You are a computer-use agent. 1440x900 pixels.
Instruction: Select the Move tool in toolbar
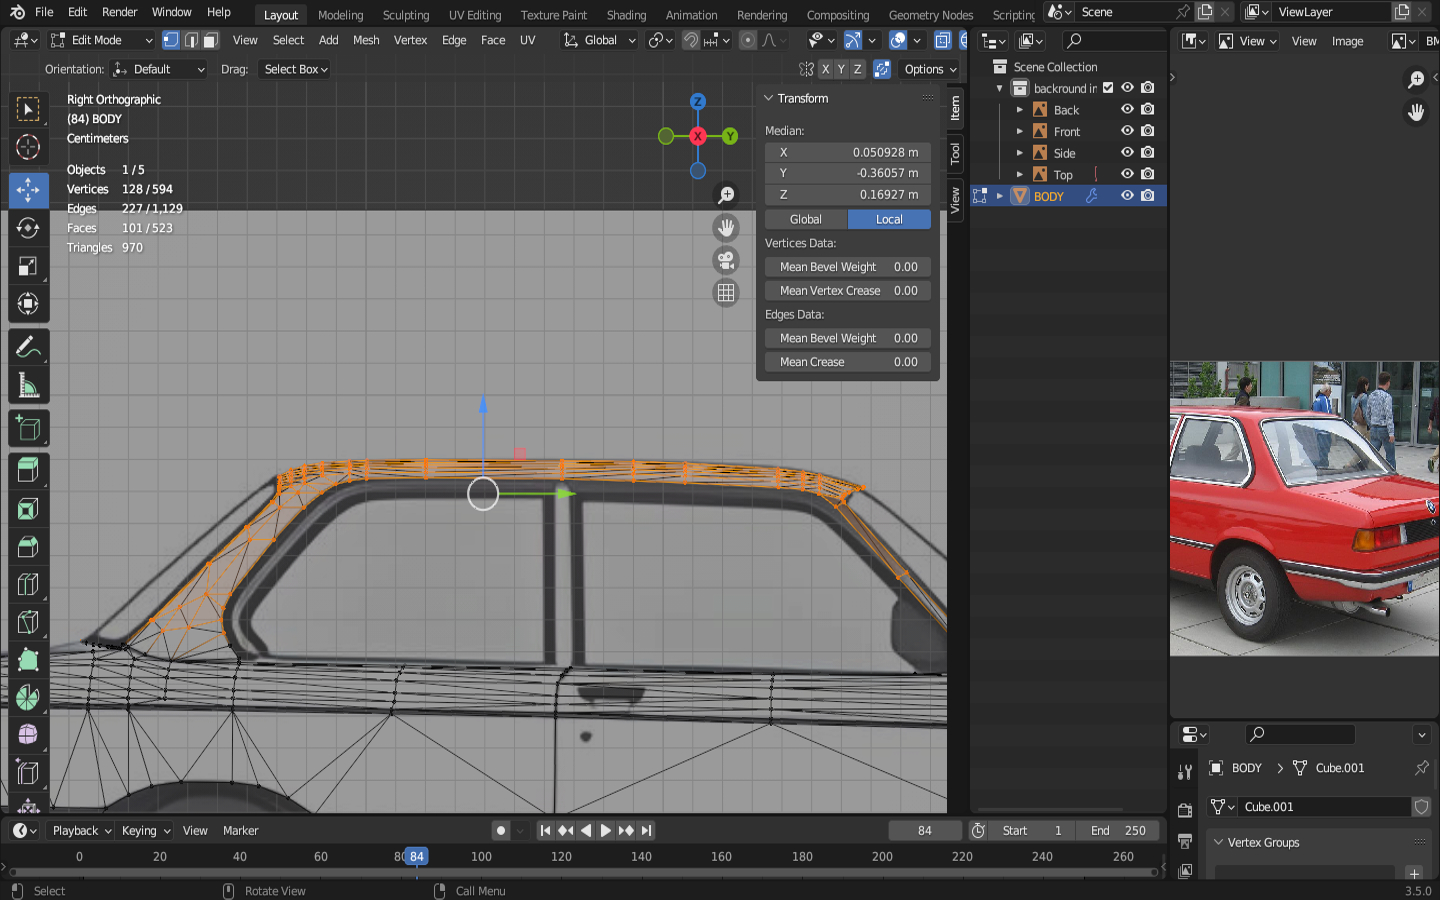click(28, 190)
